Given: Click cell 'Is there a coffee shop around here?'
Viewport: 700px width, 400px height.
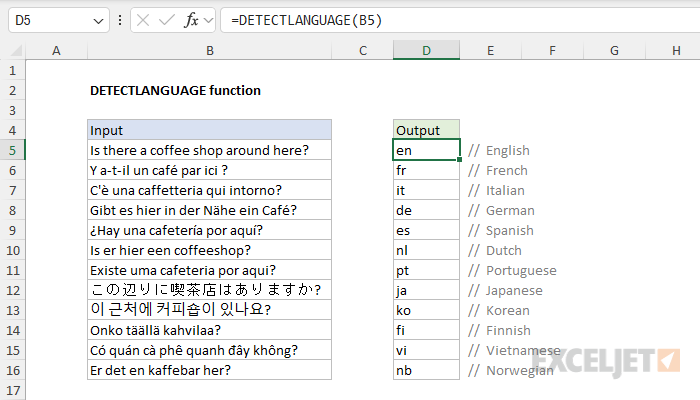Looking at the screenshot, I should click(x=209, y=150).
